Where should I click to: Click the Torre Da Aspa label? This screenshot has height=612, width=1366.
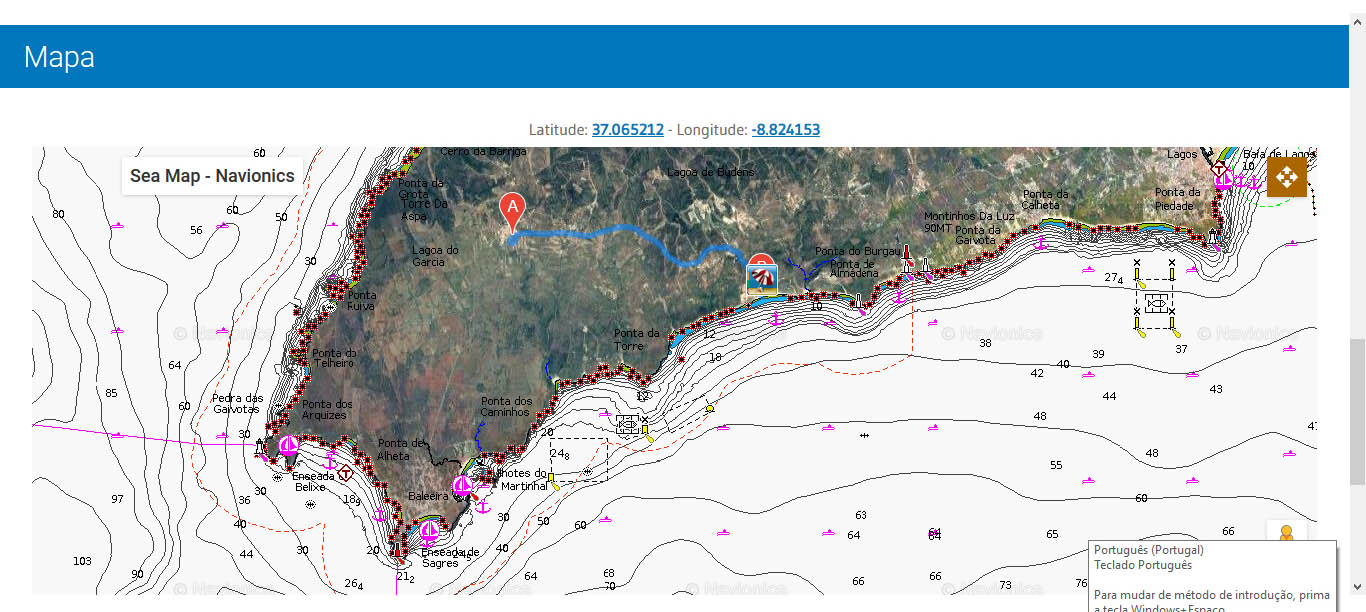pyautogui.click(x=422, y=210)
